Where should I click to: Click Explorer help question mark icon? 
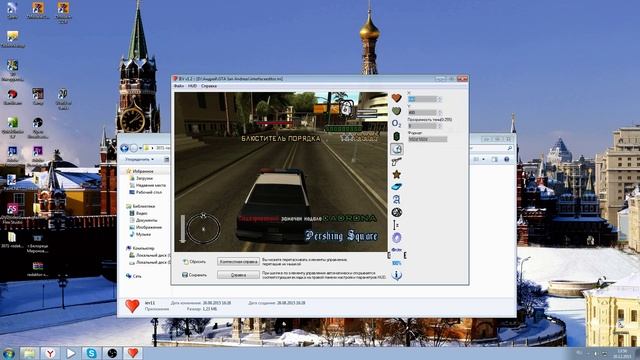[507, 160]
